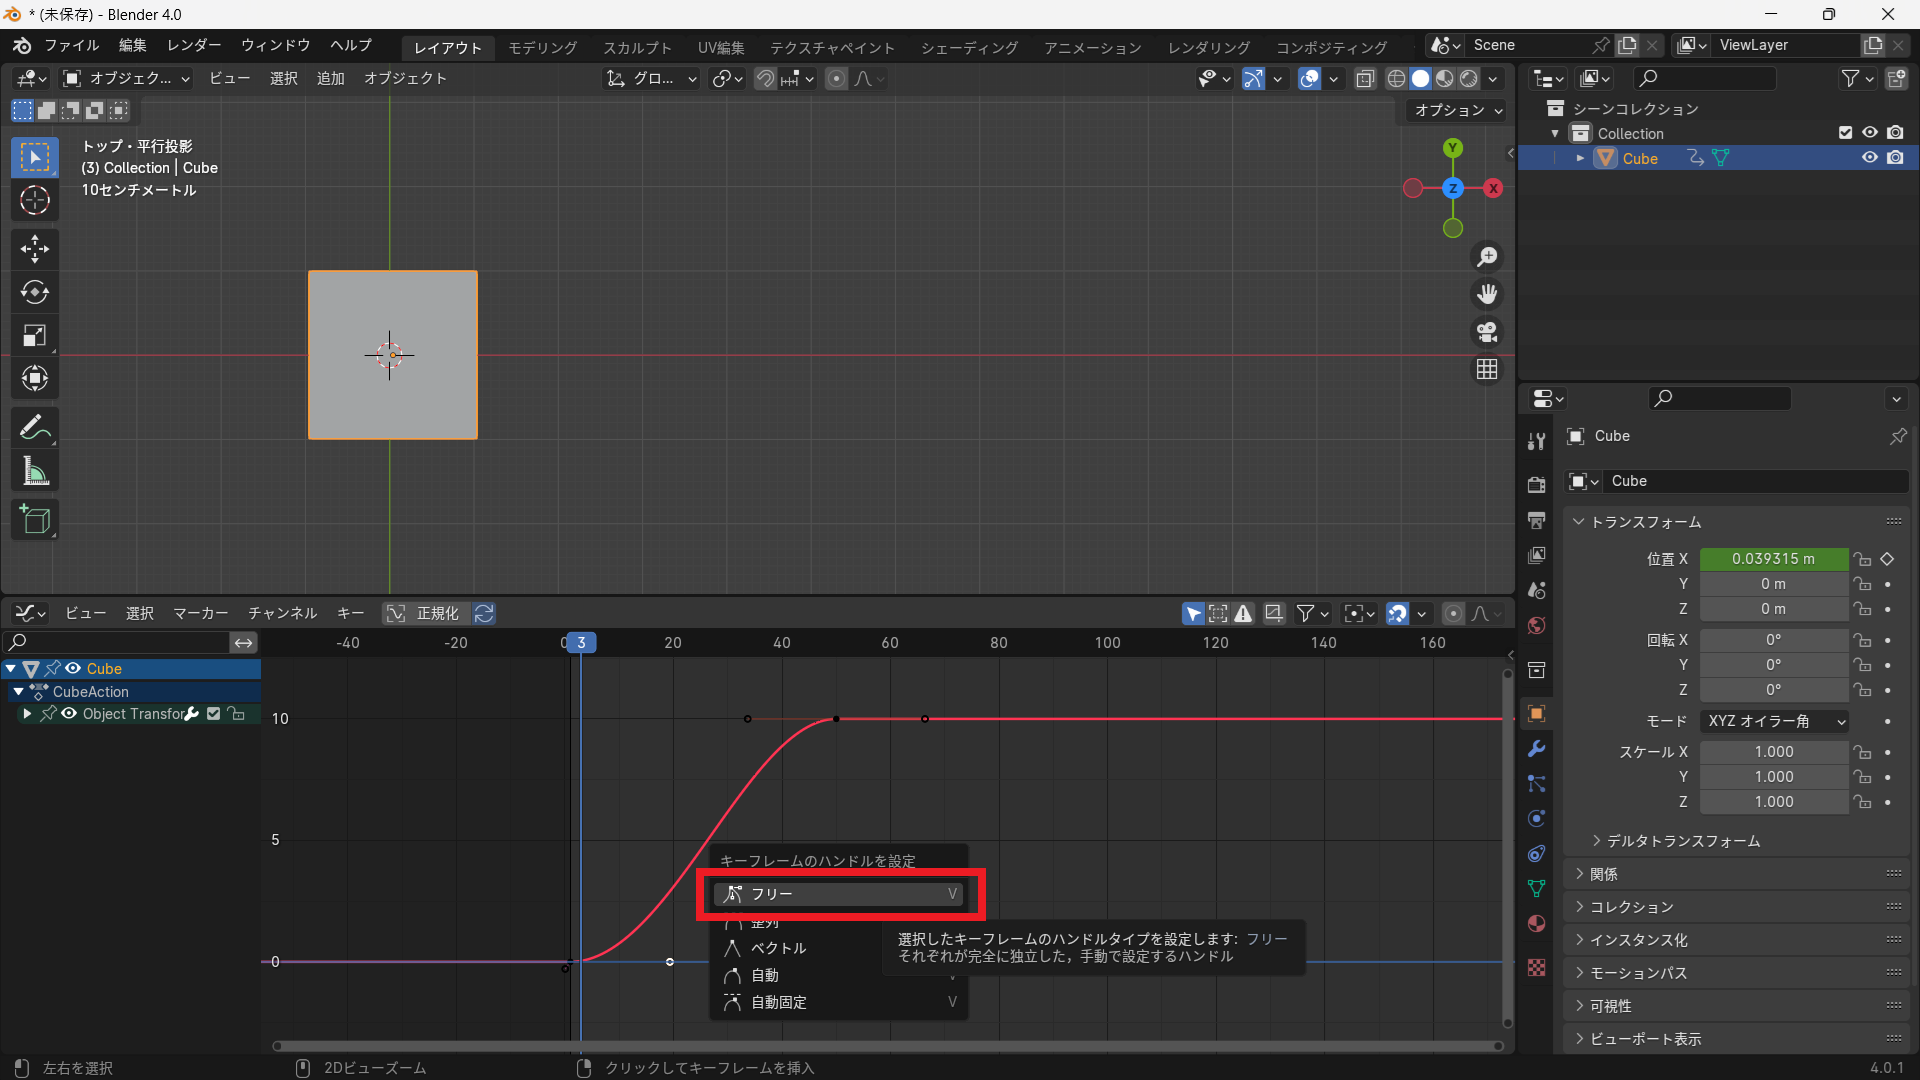Hide Cube using outliner eye icon
Screen dimensions: 1920x1080
click(x=1869, y=158)
